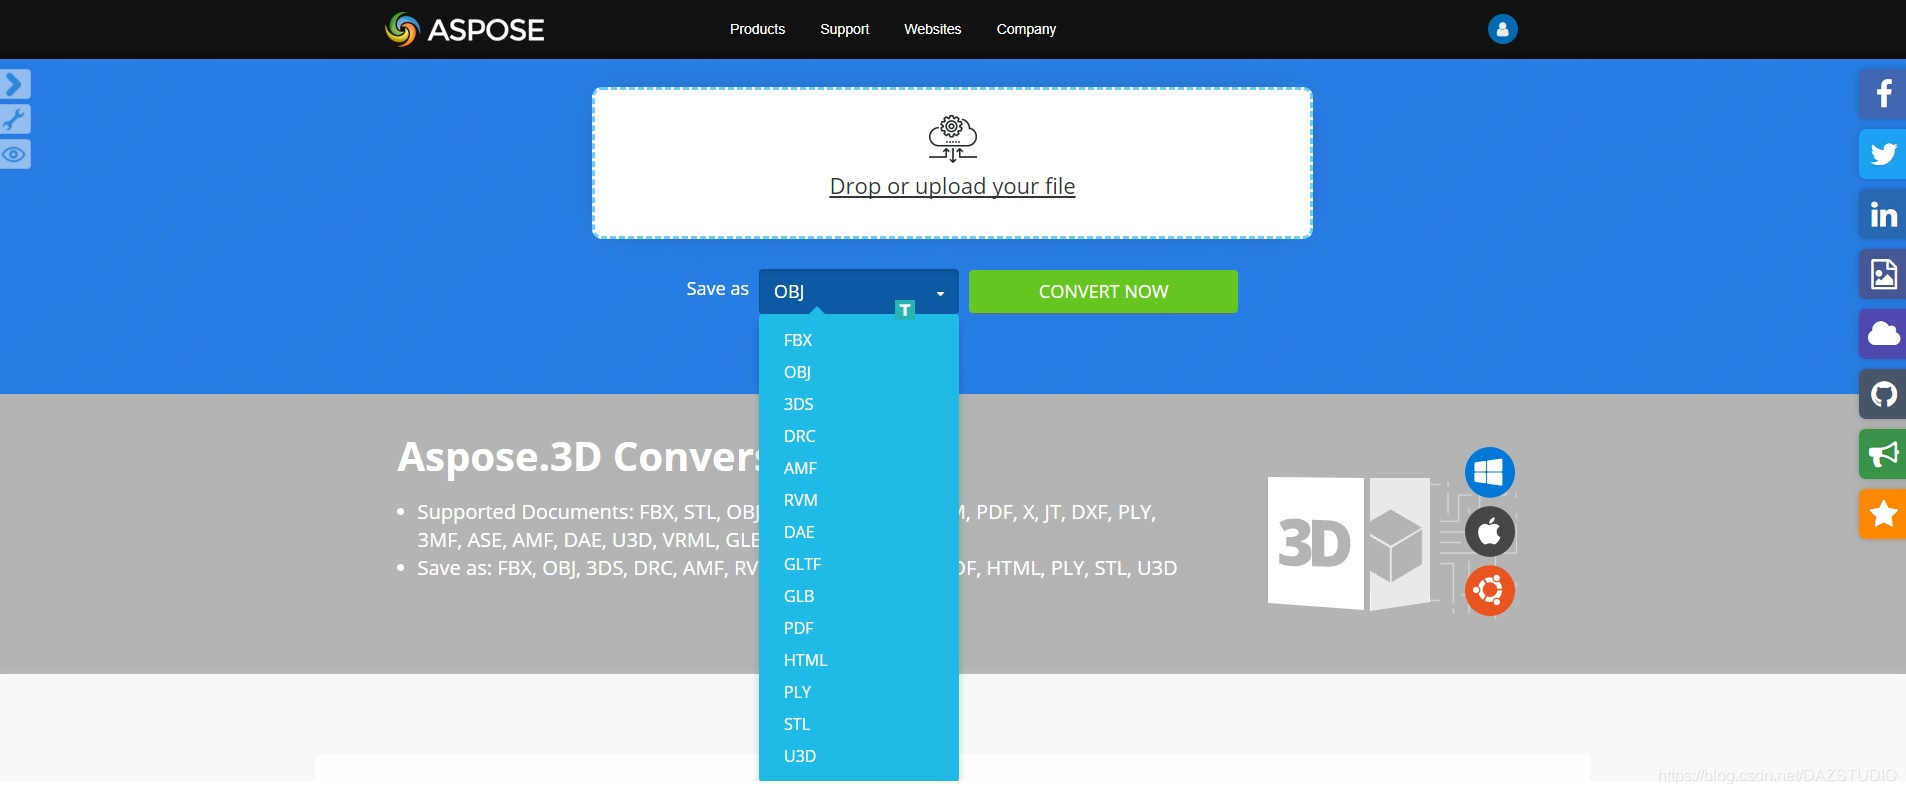Click the Aspose logo
Viewport: 1906px width, 794px height.
coord(465,29)
